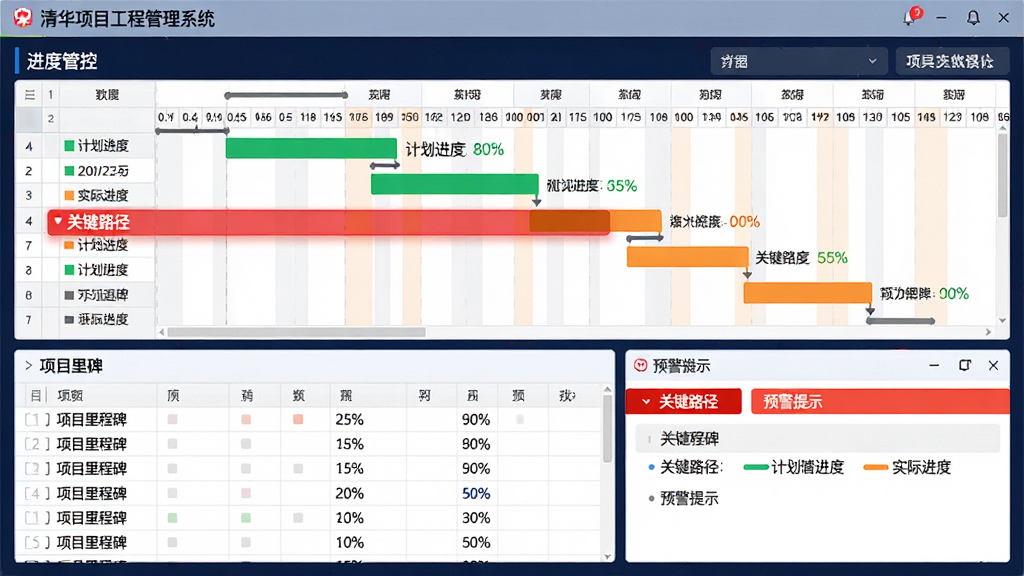Click the button right of the header dropdown
Screen dimensions: 1024x576
(x=952, y=61)
